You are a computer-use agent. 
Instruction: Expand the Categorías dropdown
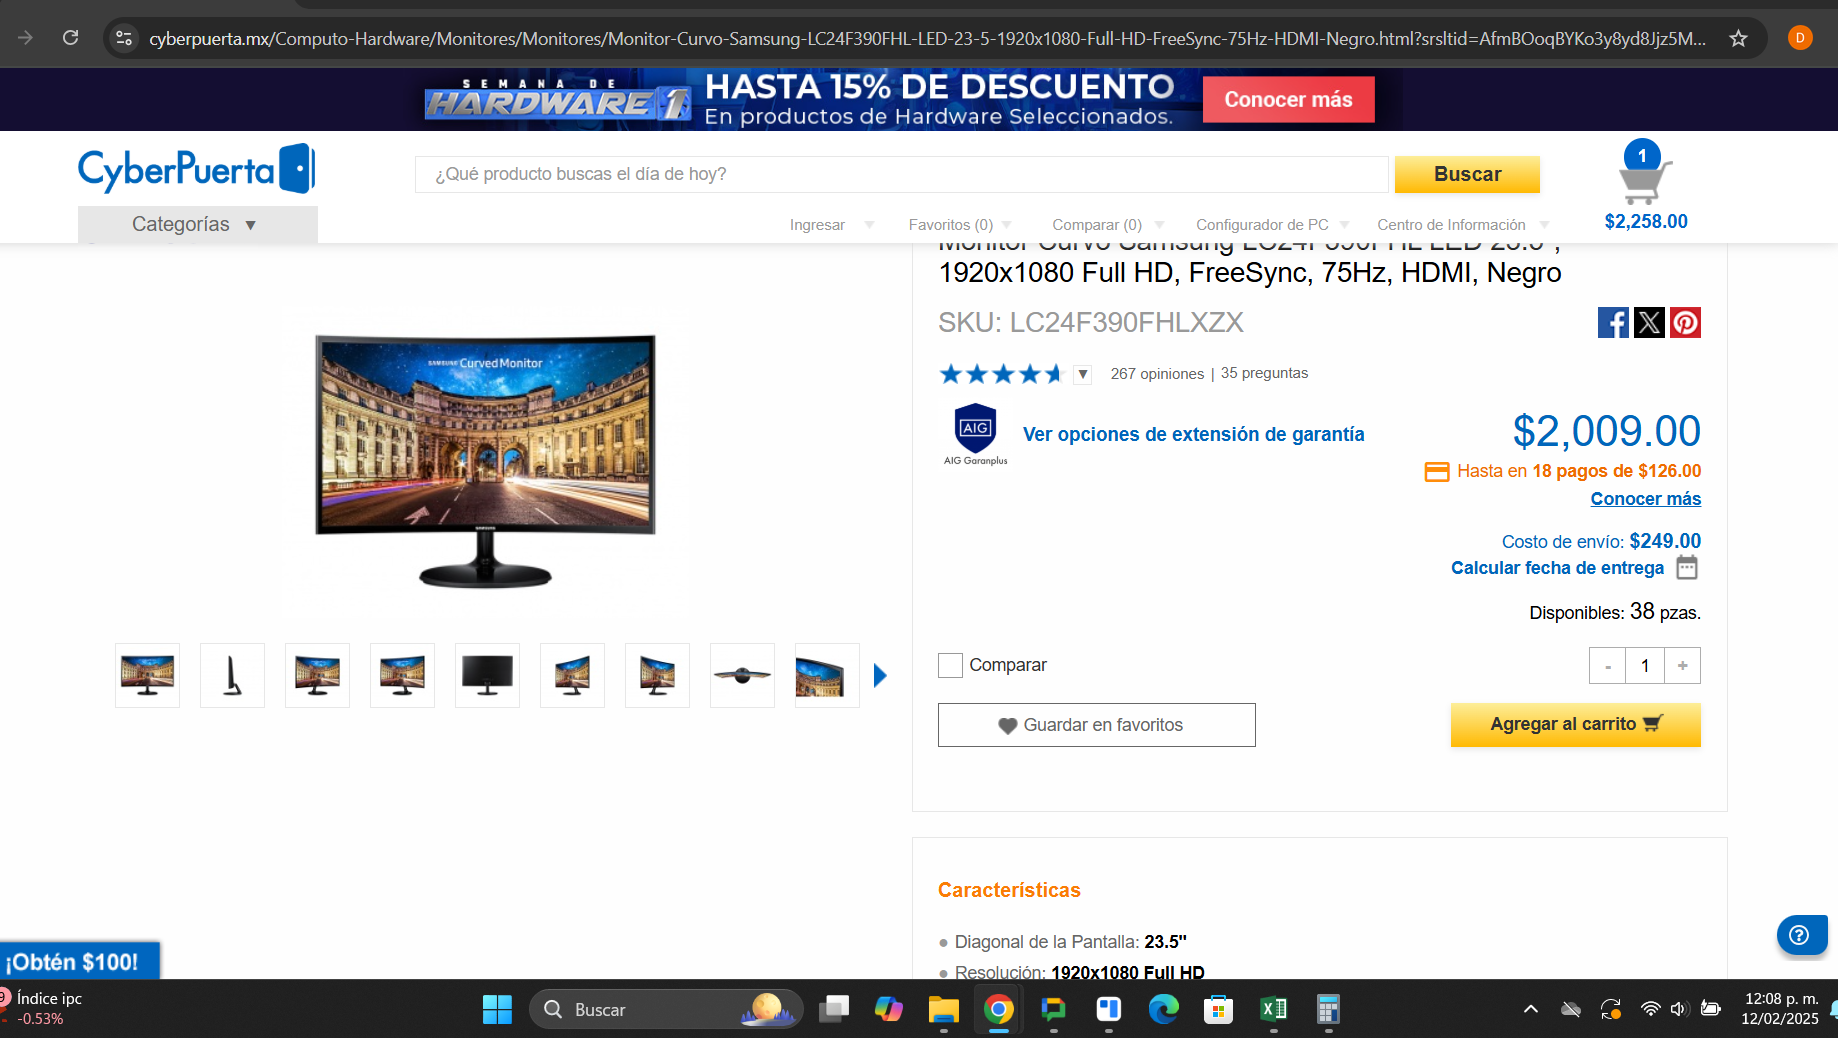click(197, 224)
